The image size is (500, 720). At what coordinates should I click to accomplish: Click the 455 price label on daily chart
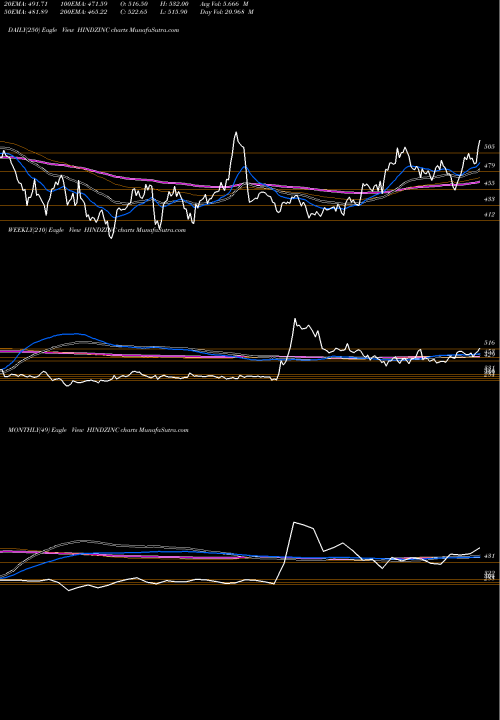coord(489,183)
